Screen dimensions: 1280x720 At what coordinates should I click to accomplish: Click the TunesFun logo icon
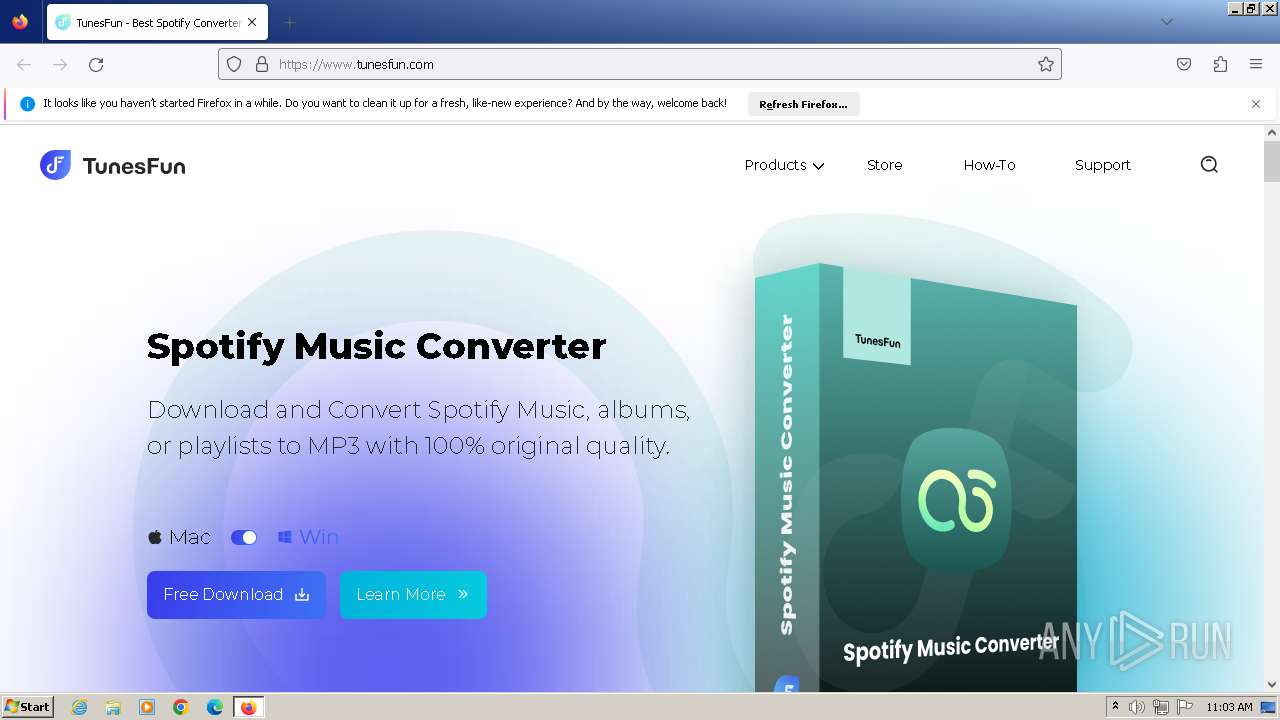click(x=55, y=165)
